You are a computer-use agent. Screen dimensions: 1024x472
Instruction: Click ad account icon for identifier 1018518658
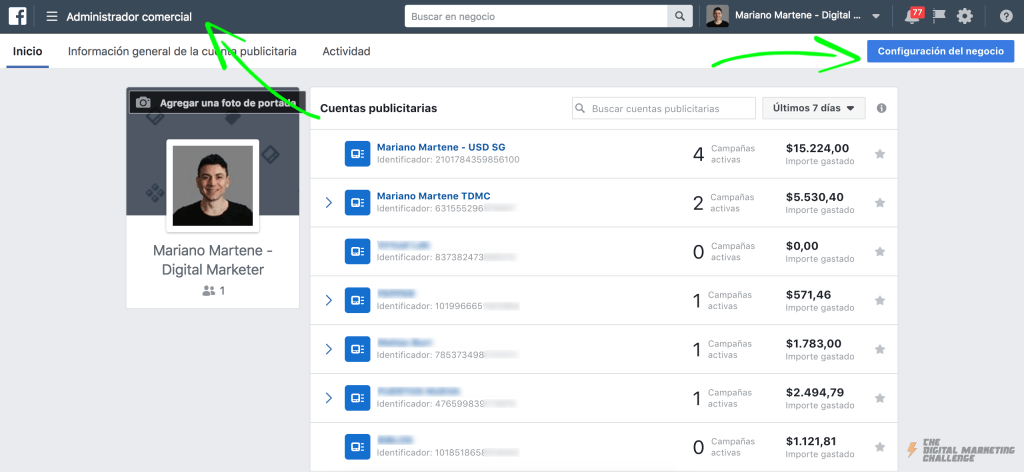coord(357,447)
